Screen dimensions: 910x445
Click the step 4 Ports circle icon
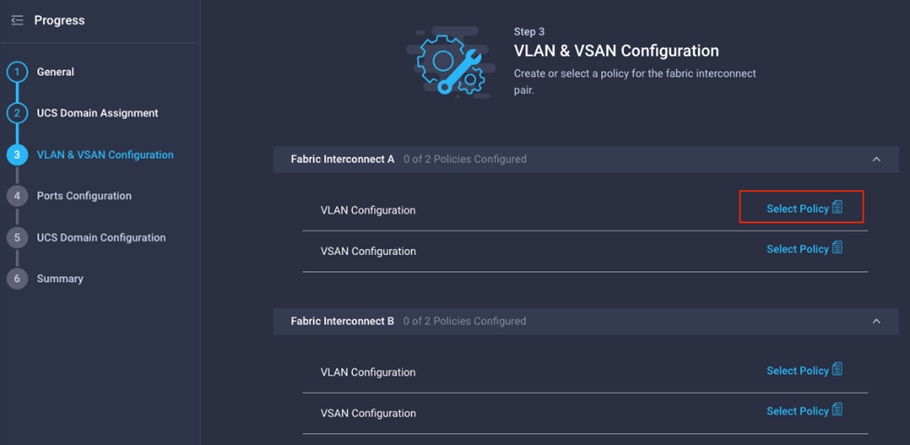(17, 196)
